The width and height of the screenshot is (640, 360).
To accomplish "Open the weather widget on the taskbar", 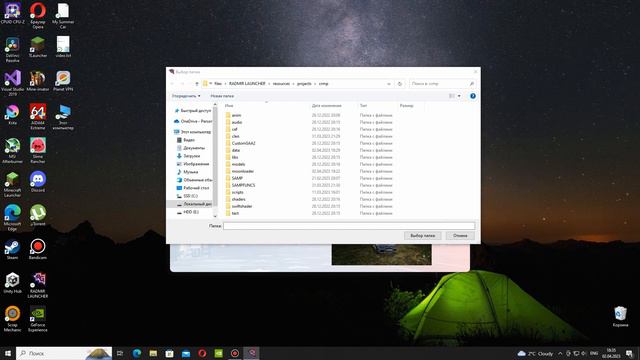I will point(535,353).
